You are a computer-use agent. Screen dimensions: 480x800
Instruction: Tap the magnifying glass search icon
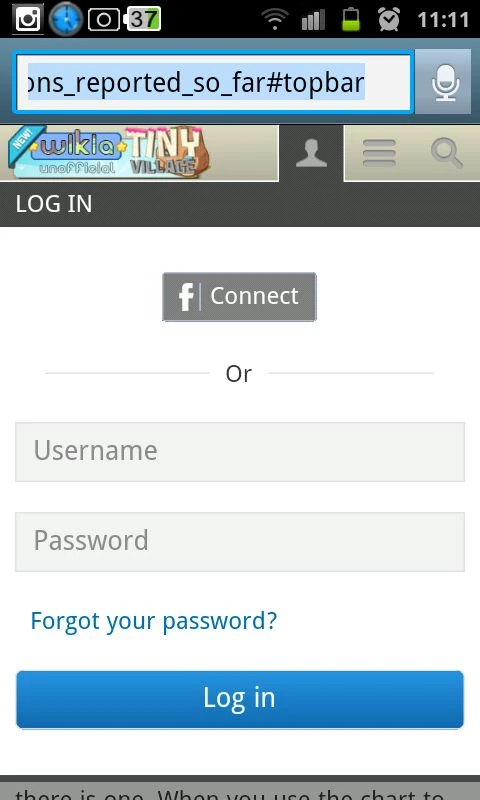[447, 153]
